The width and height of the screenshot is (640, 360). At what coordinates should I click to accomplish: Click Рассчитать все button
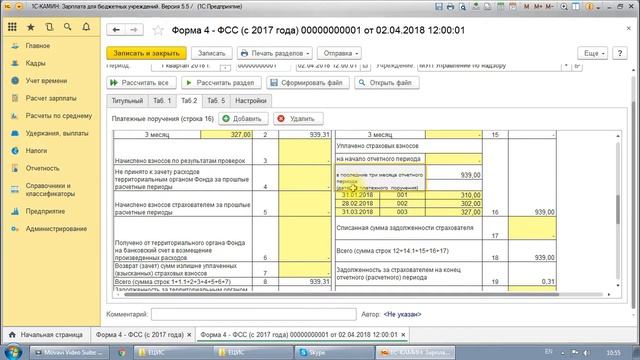click(141, 82)
